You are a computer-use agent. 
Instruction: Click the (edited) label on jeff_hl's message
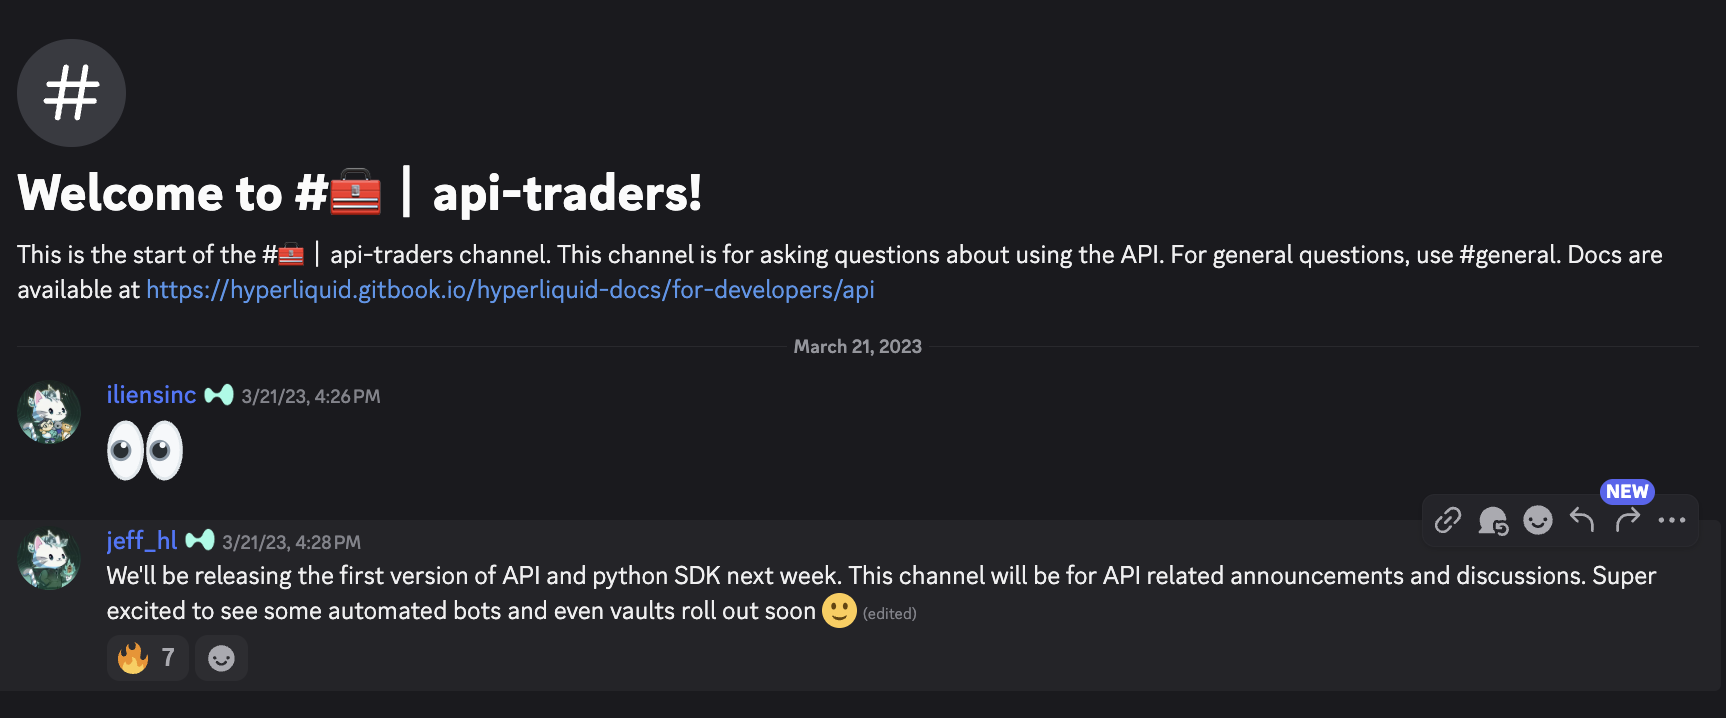[888, 613]
